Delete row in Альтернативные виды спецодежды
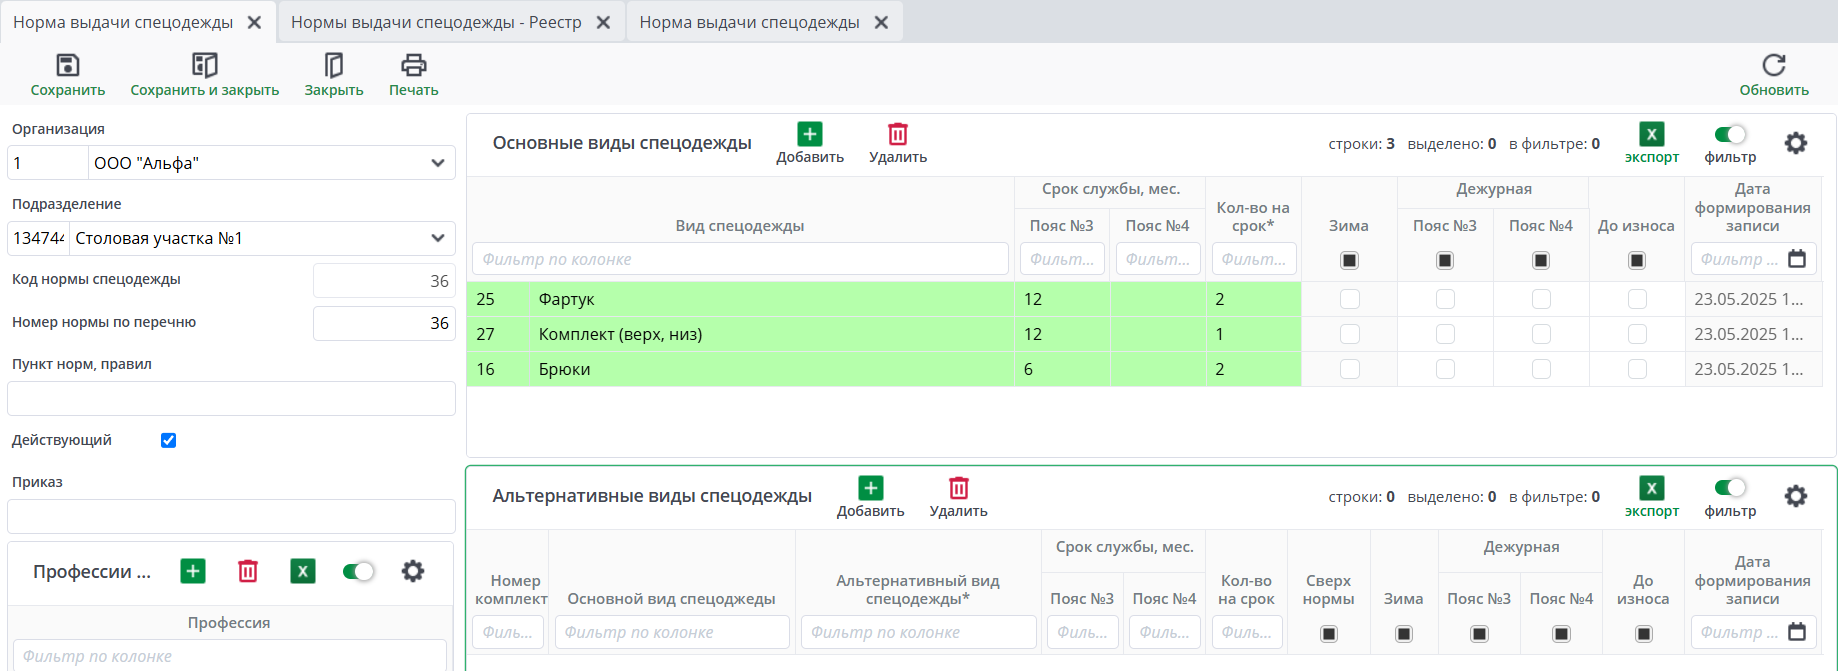The width and height of the screenshot is (1838, 671). [x=958, y=489]
